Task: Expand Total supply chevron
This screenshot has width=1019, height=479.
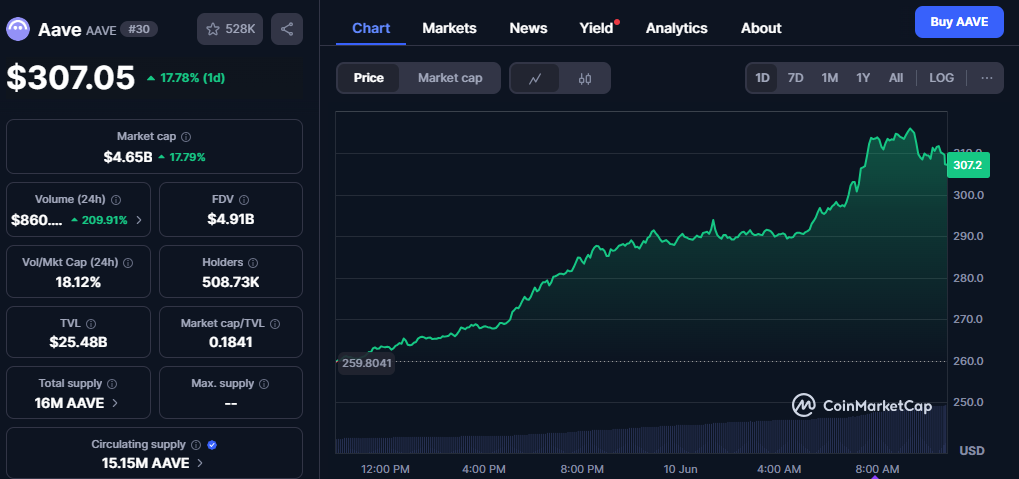Action: (115, 403)
